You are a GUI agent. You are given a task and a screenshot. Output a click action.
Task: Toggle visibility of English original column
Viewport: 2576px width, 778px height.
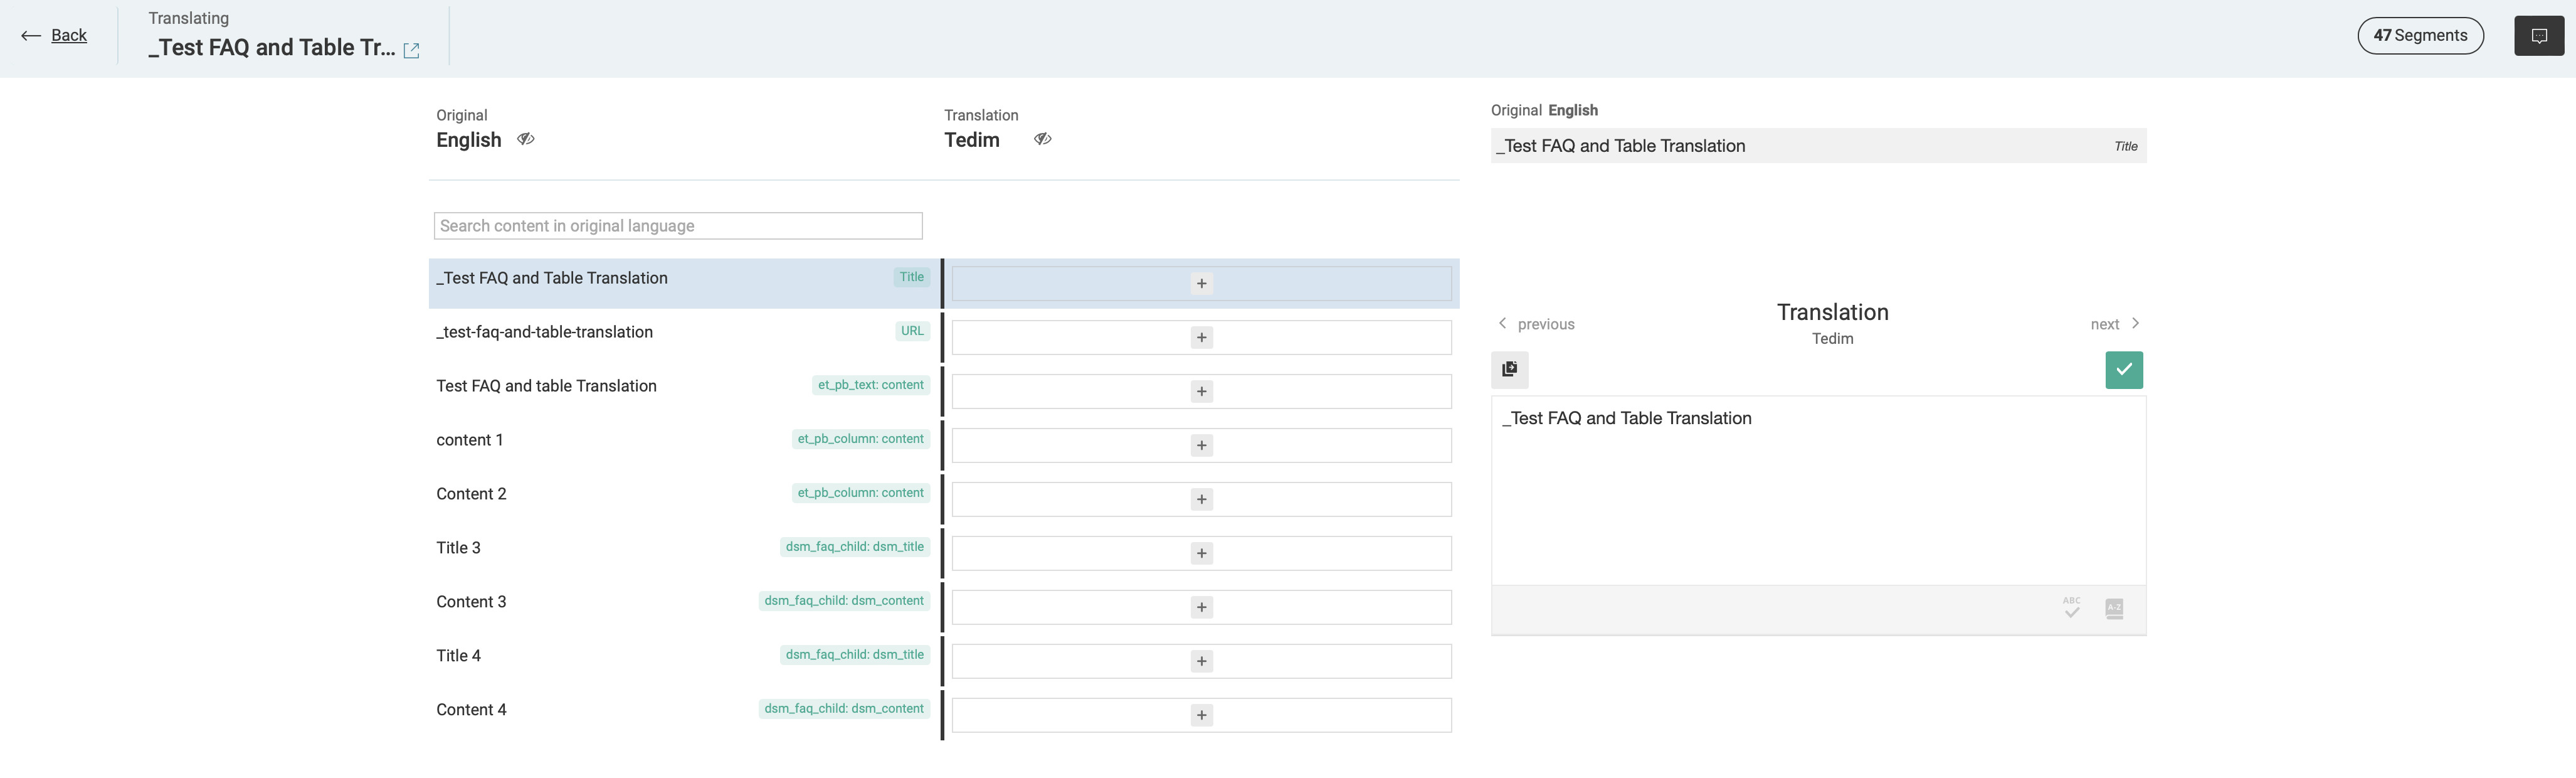pyautogui.click(x=525, y=139)
